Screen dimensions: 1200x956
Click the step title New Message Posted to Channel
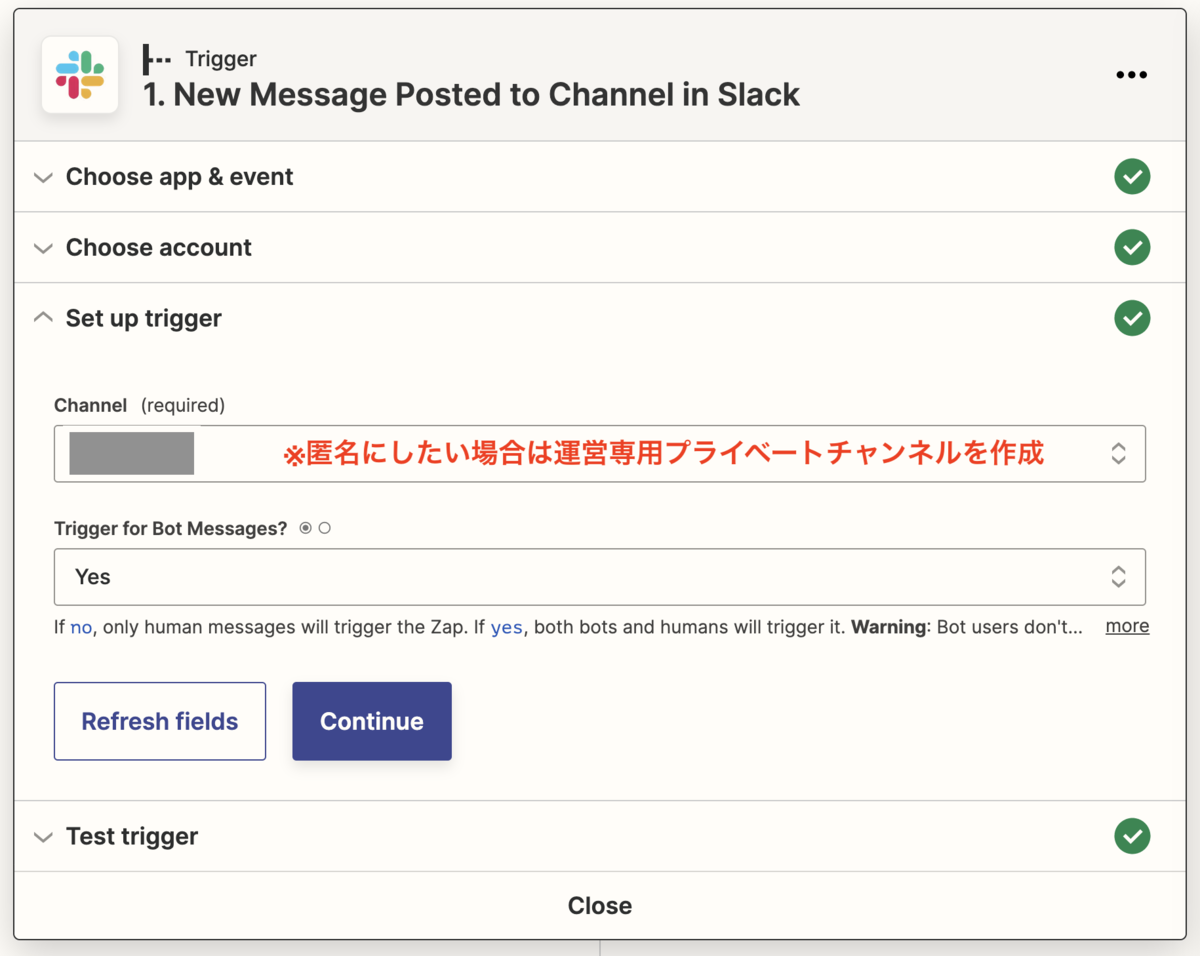471,95
